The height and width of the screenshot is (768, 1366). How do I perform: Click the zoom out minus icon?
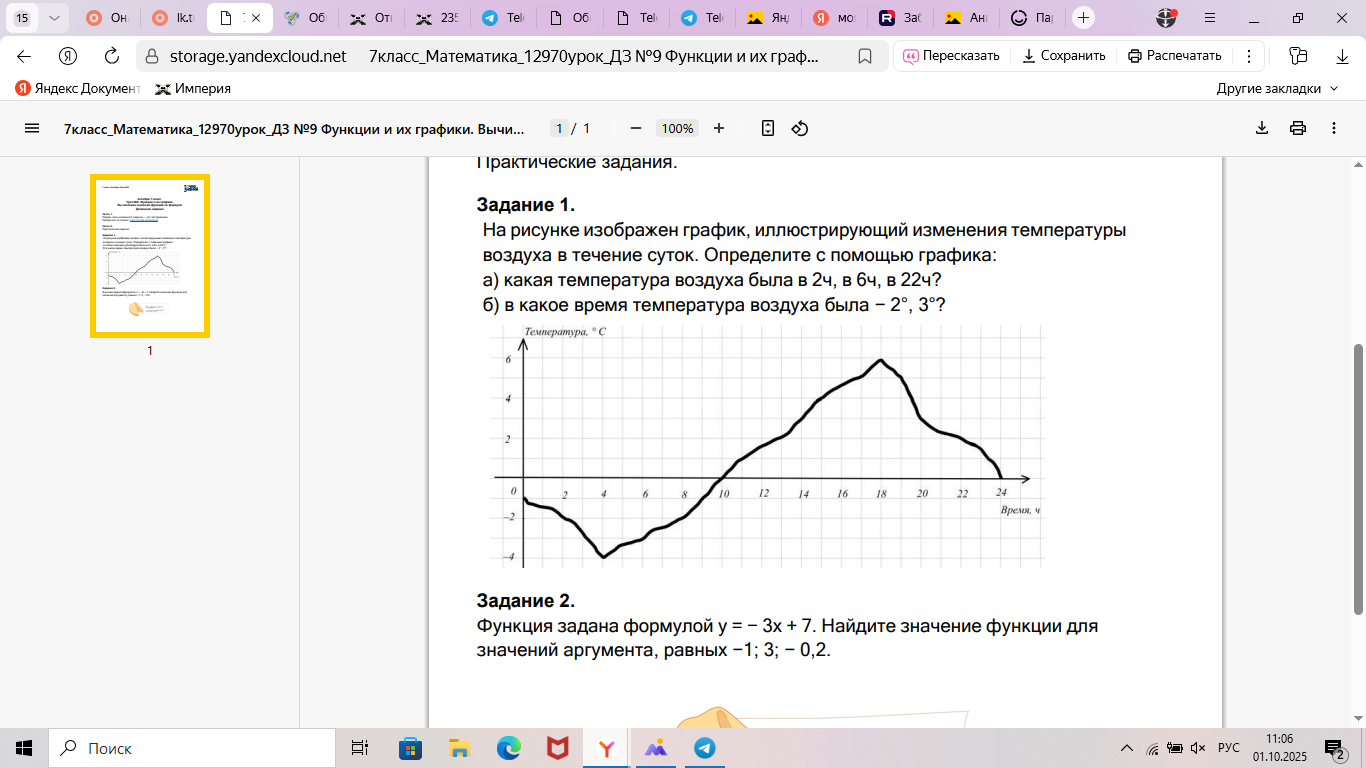[635, 128]
